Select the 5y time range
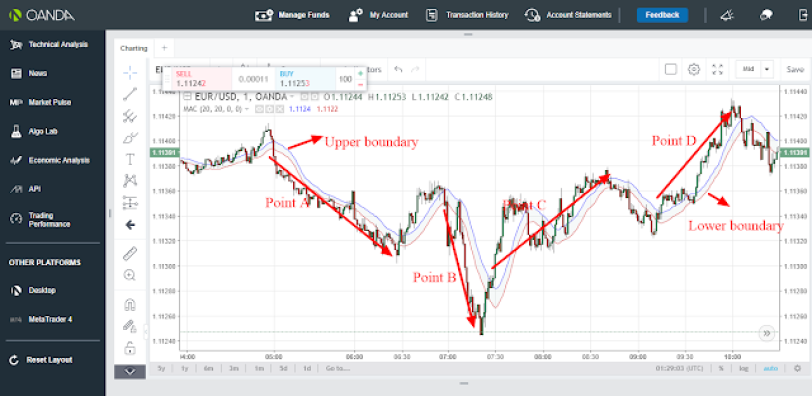Screen dimensions: 812x396 coord(162,368)
